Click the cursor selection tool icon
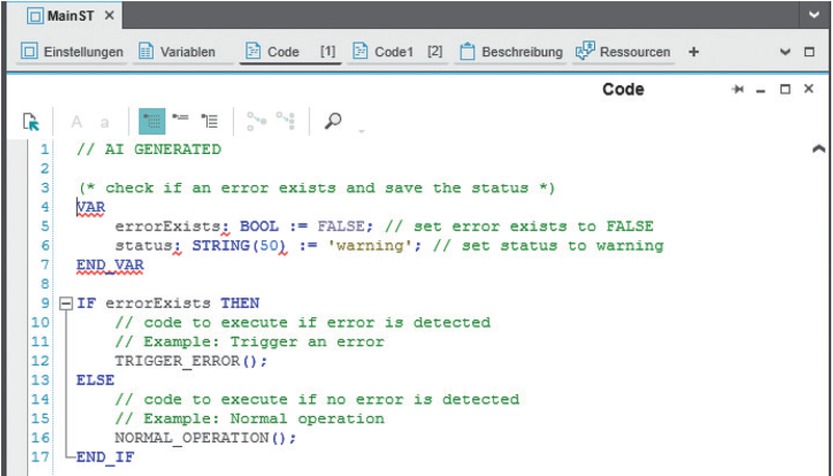Viewport: 833px width, 476px height. (31, 122)
